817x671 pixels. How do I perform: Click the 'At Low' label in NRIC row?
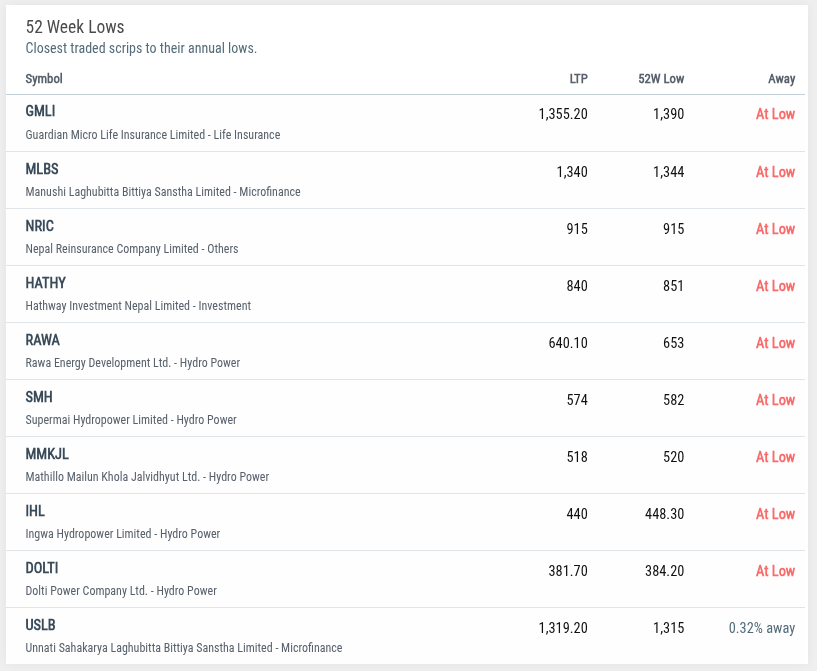[x=775, y=229]
